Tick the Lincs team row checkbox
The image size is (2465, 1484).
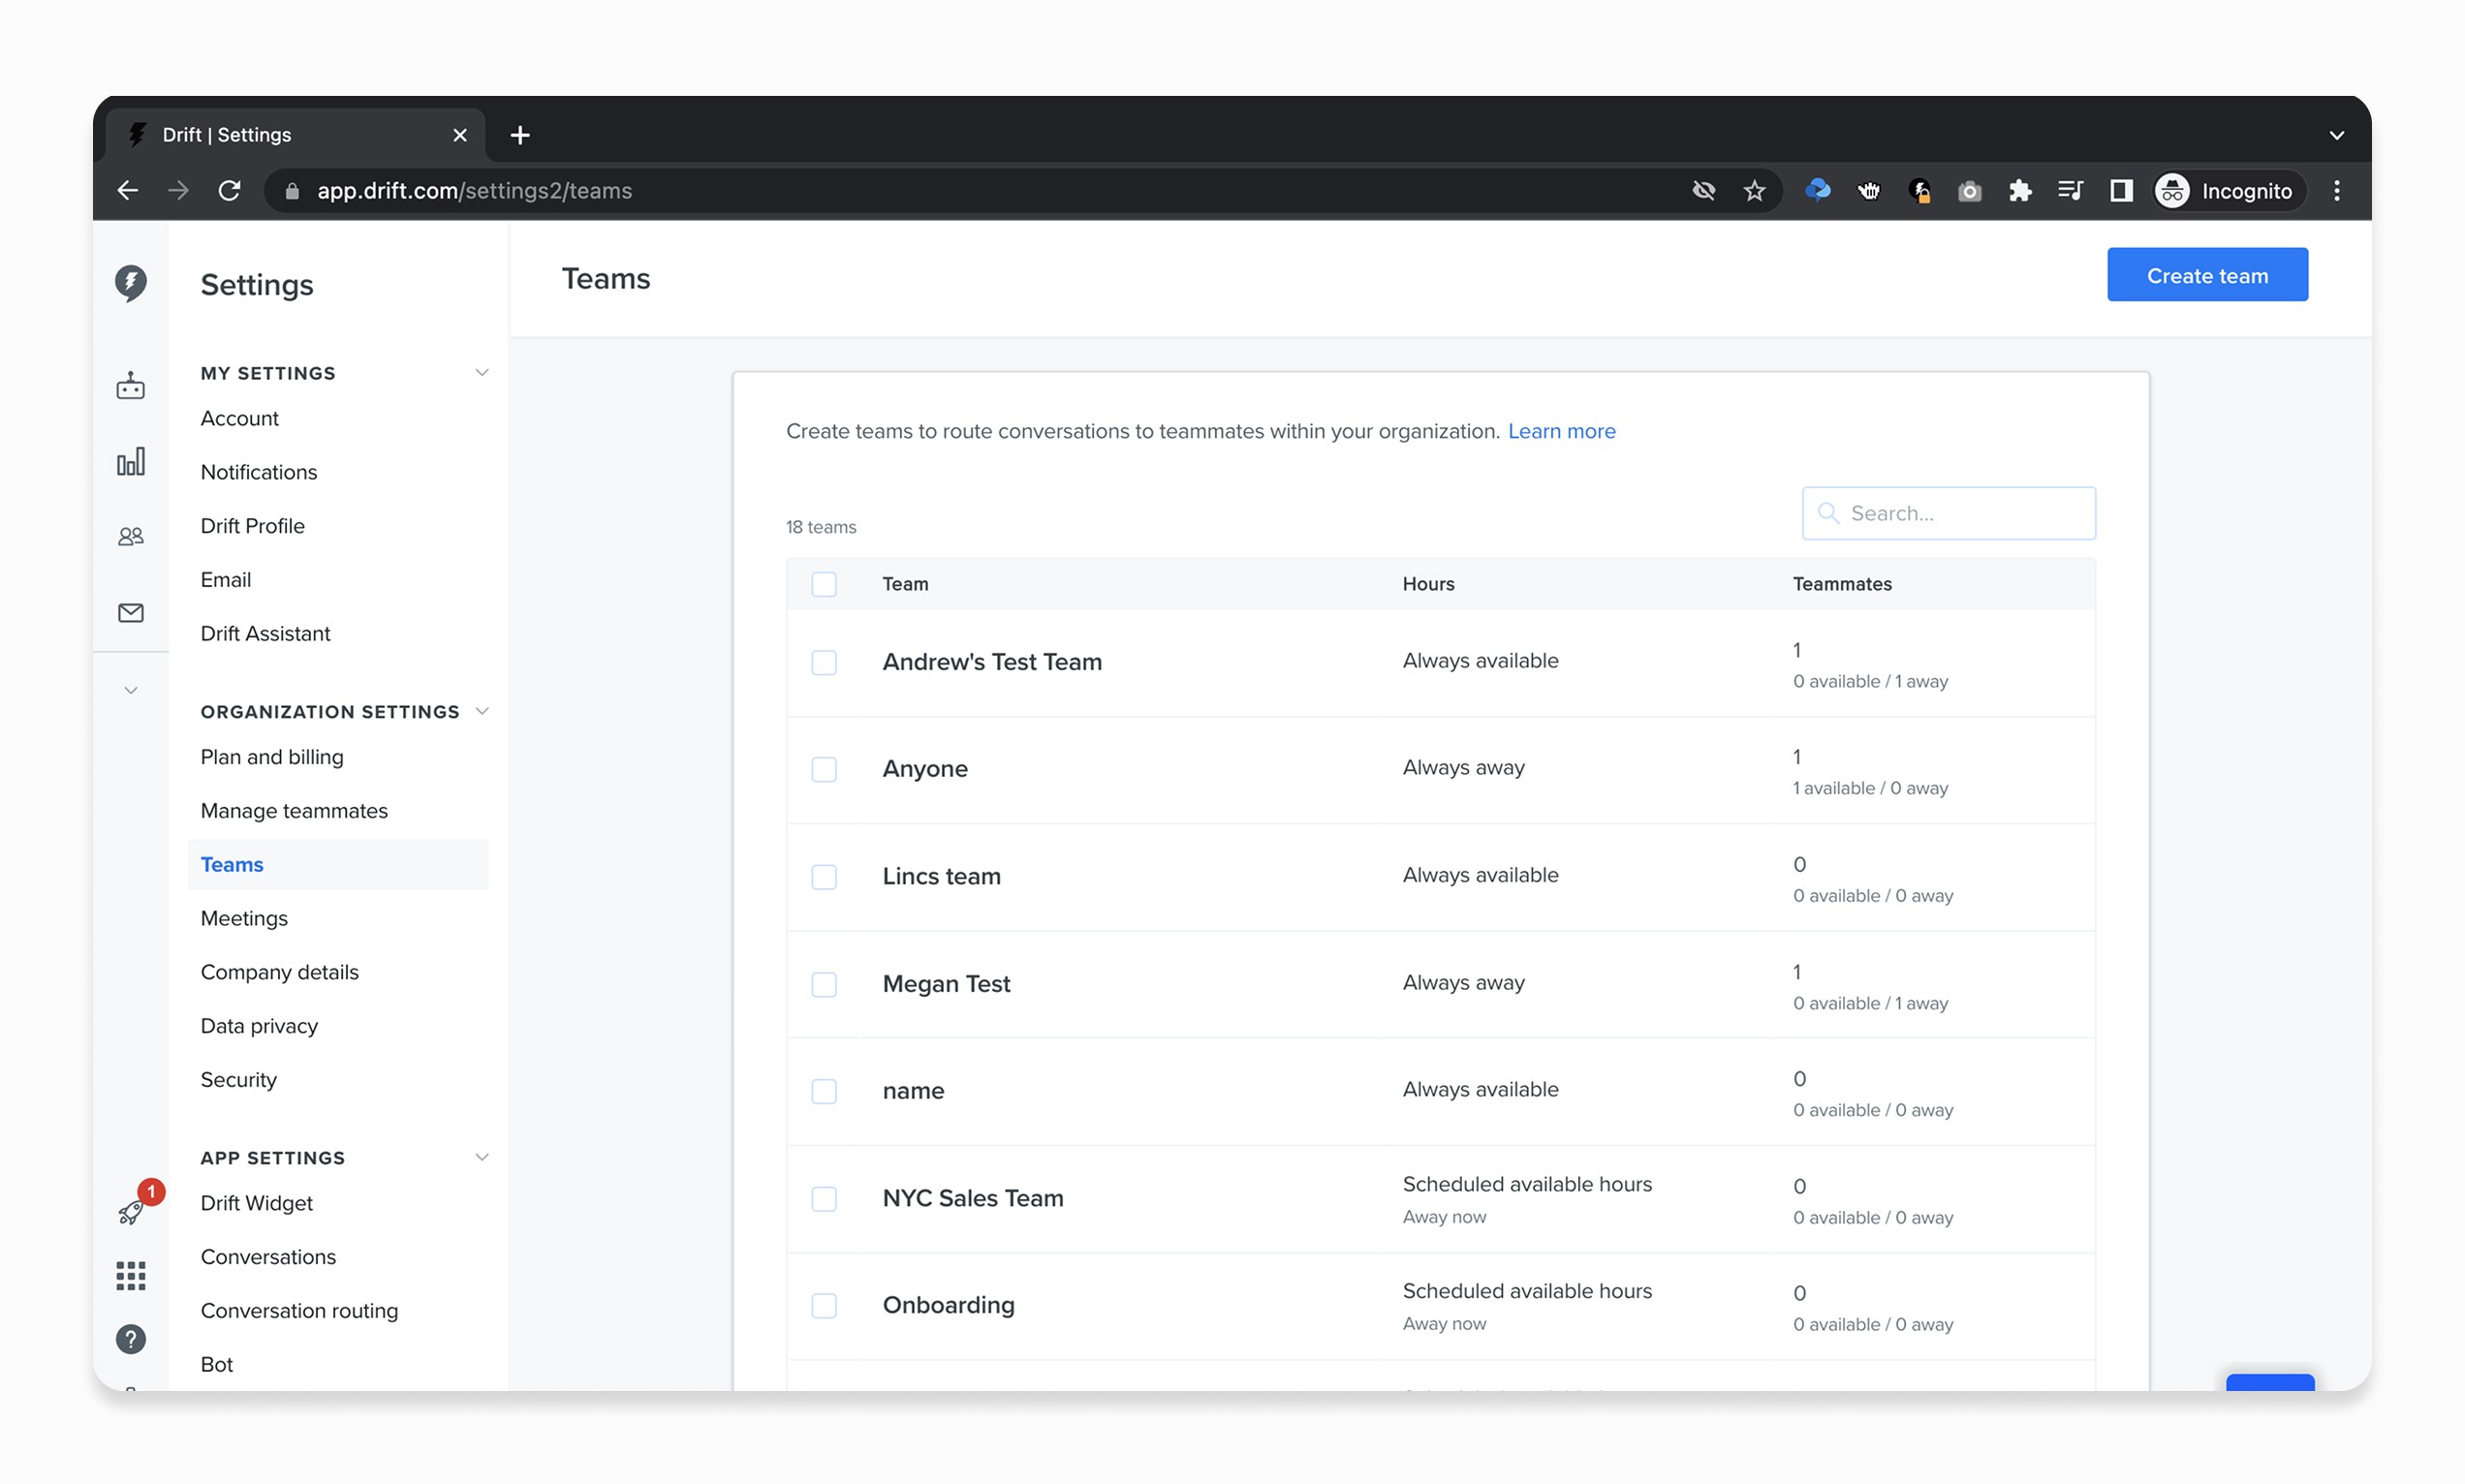coord(823,877)
